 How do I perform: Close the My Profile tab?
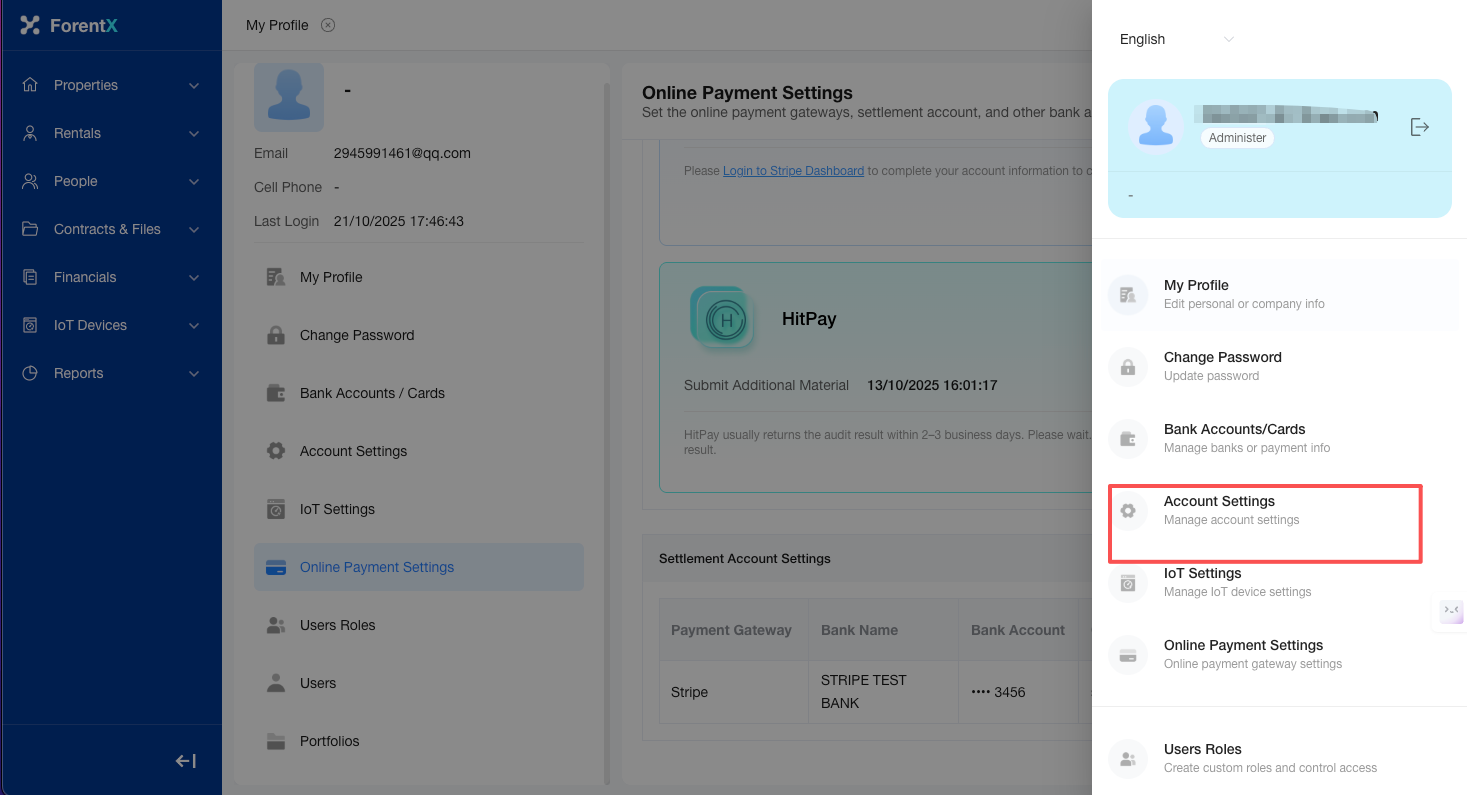click(x=328, y=25)
